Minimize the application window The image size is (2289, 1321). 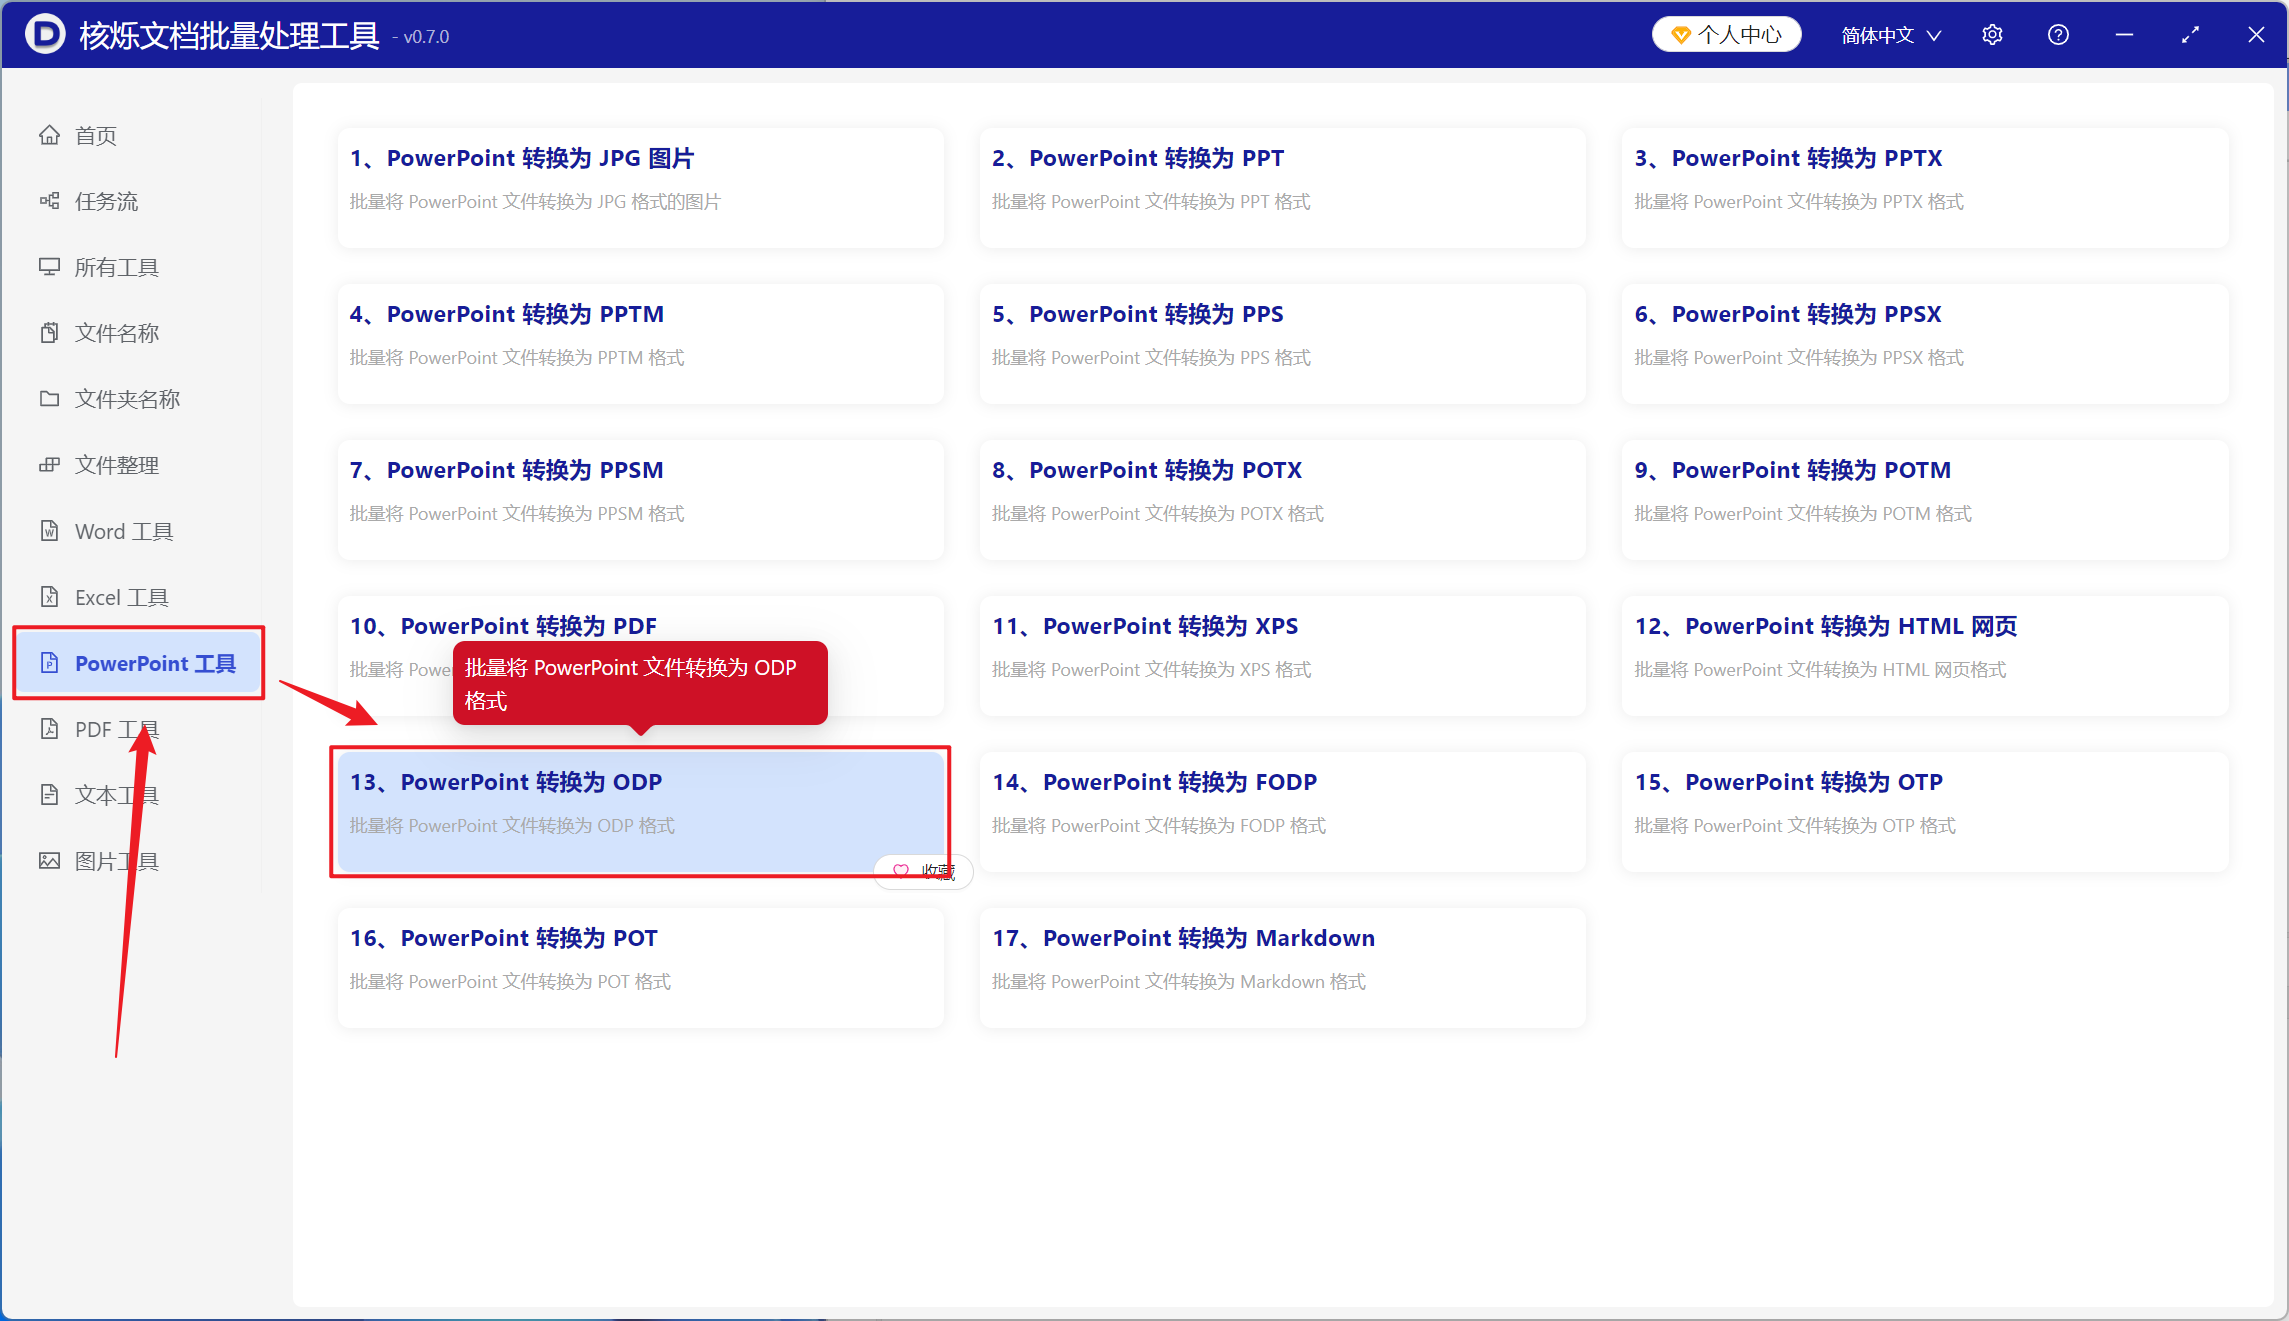pos(2124,35)
